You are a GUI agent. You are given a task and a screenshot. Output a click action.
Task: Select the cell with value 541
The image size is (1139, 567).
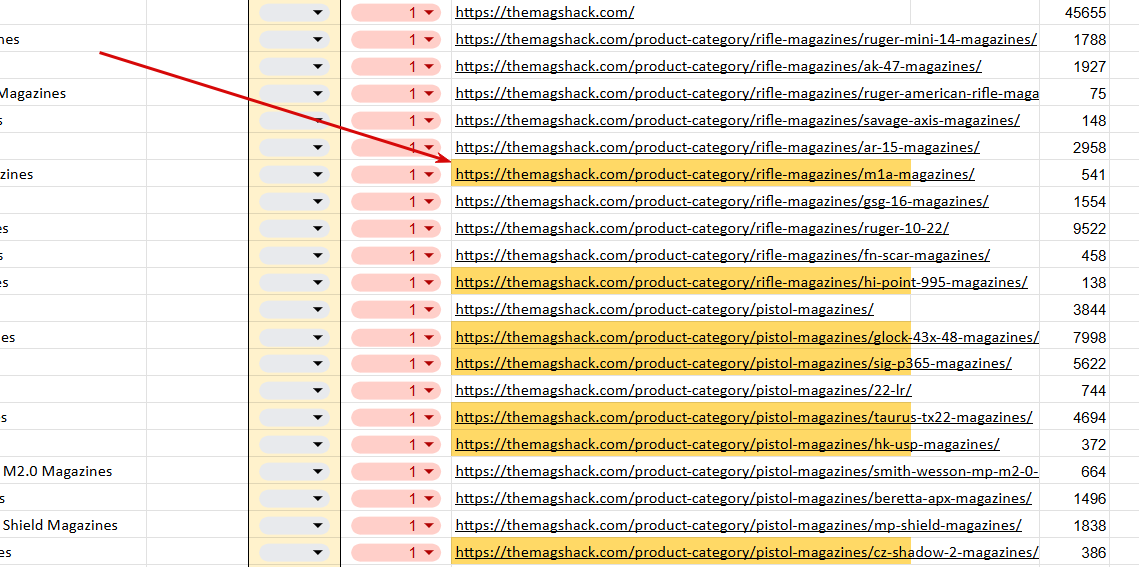[x=1074, y=174]
